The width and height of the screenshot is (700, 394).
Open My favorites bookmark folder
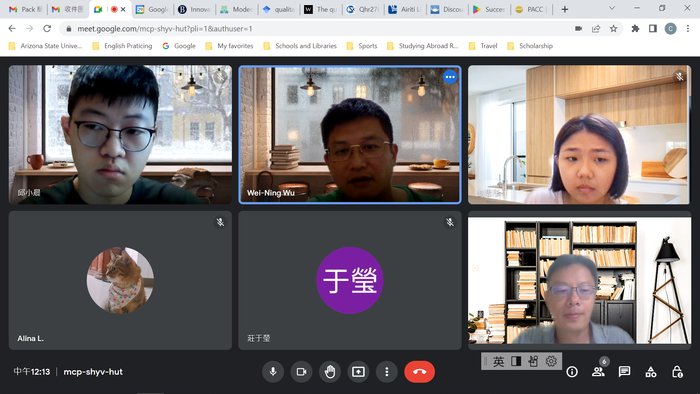point(229,46)
